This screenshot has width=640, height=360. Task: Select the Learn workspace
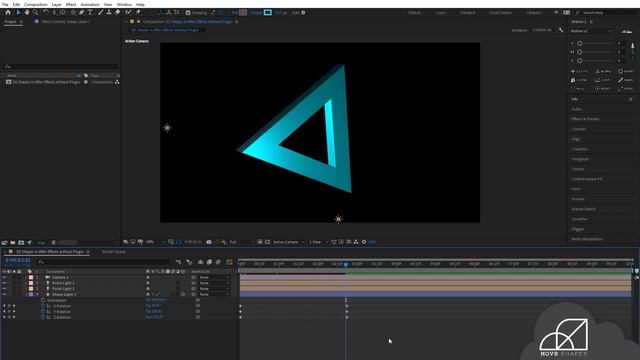[x=440, y=13]
